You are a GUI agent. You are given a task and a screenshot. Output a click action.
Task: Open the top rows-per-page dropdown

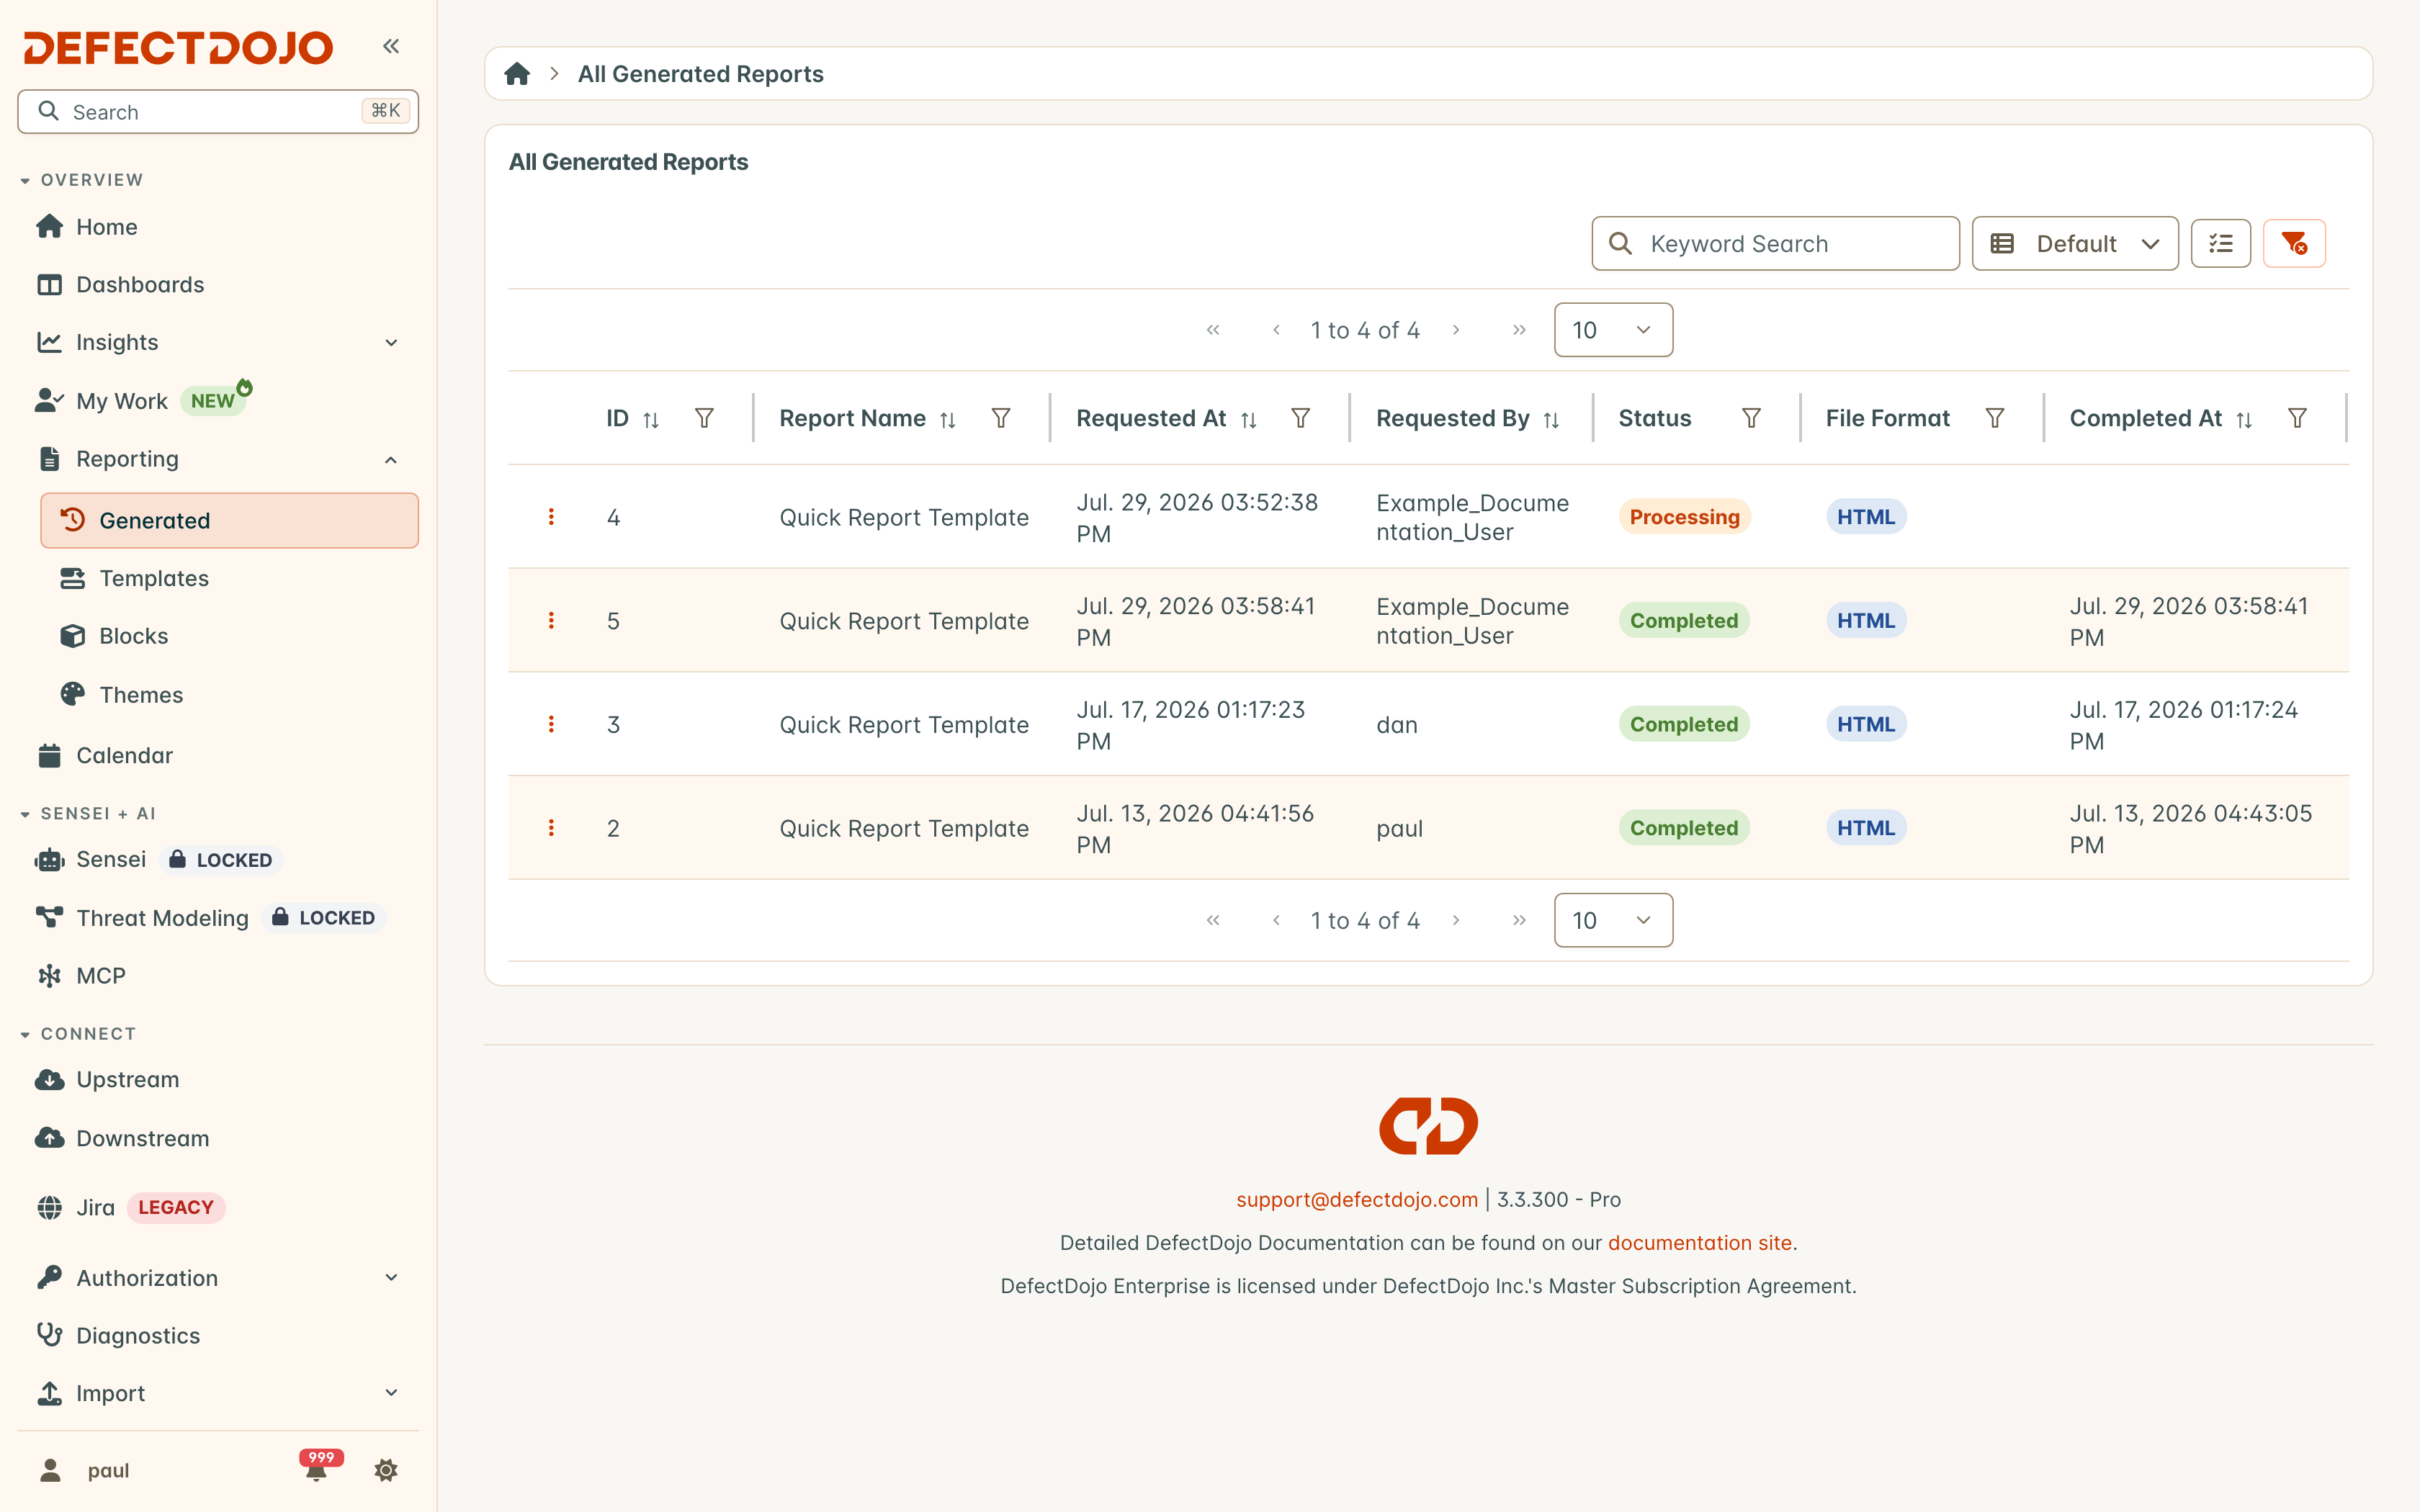pos(1613,330)
